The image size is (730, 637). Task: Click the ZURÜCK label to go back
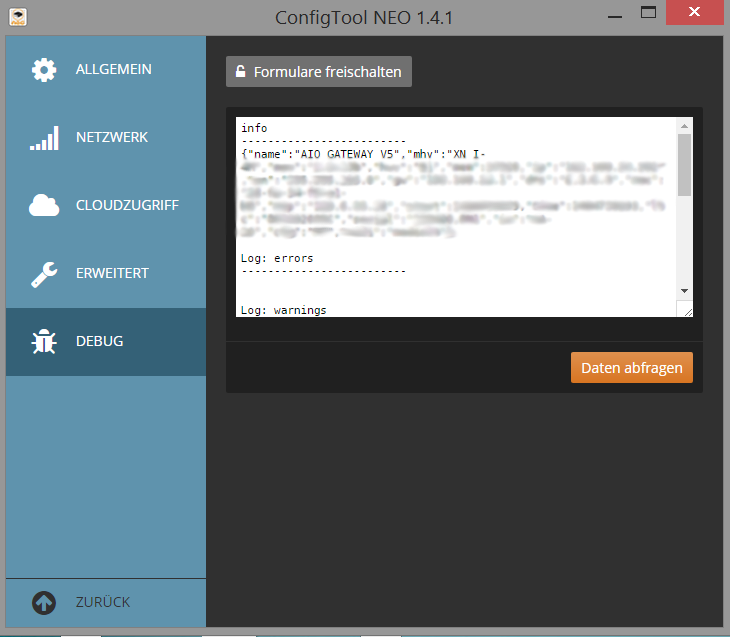point(102,603)
